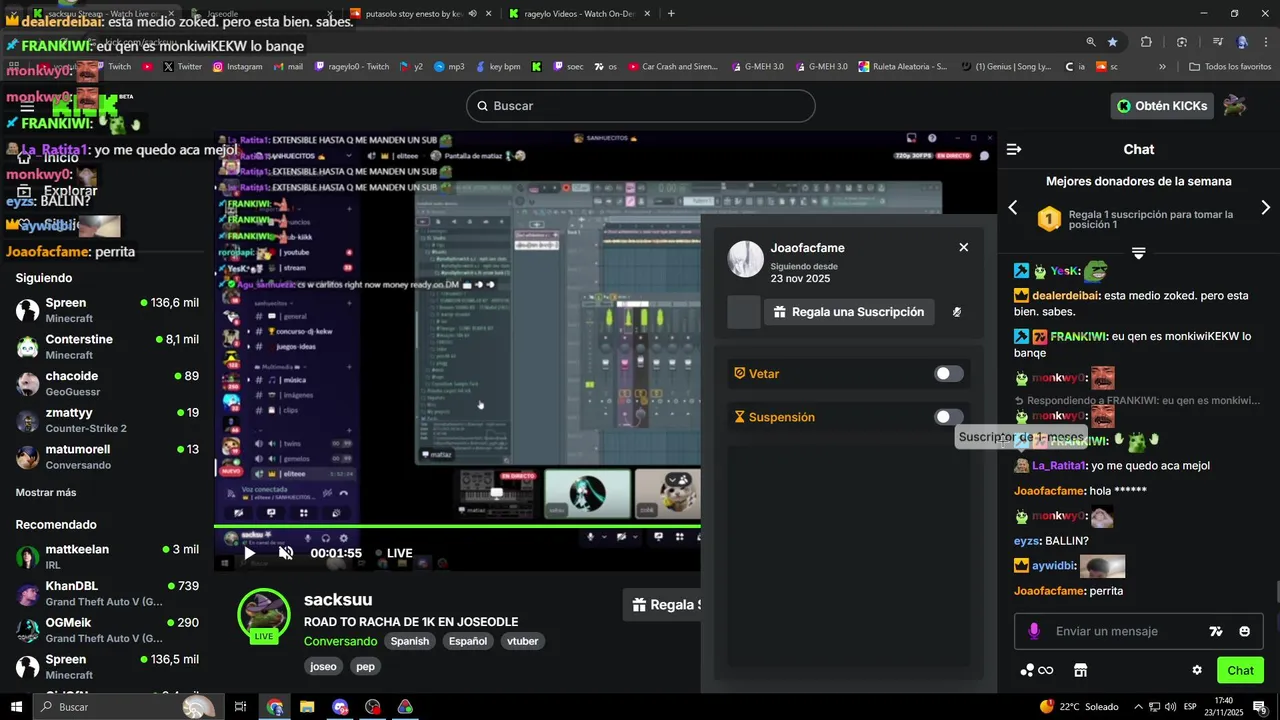Close the Joaofacfame user card
The width and height of the screenshot is (1280, 720).
tap(963, 247)
